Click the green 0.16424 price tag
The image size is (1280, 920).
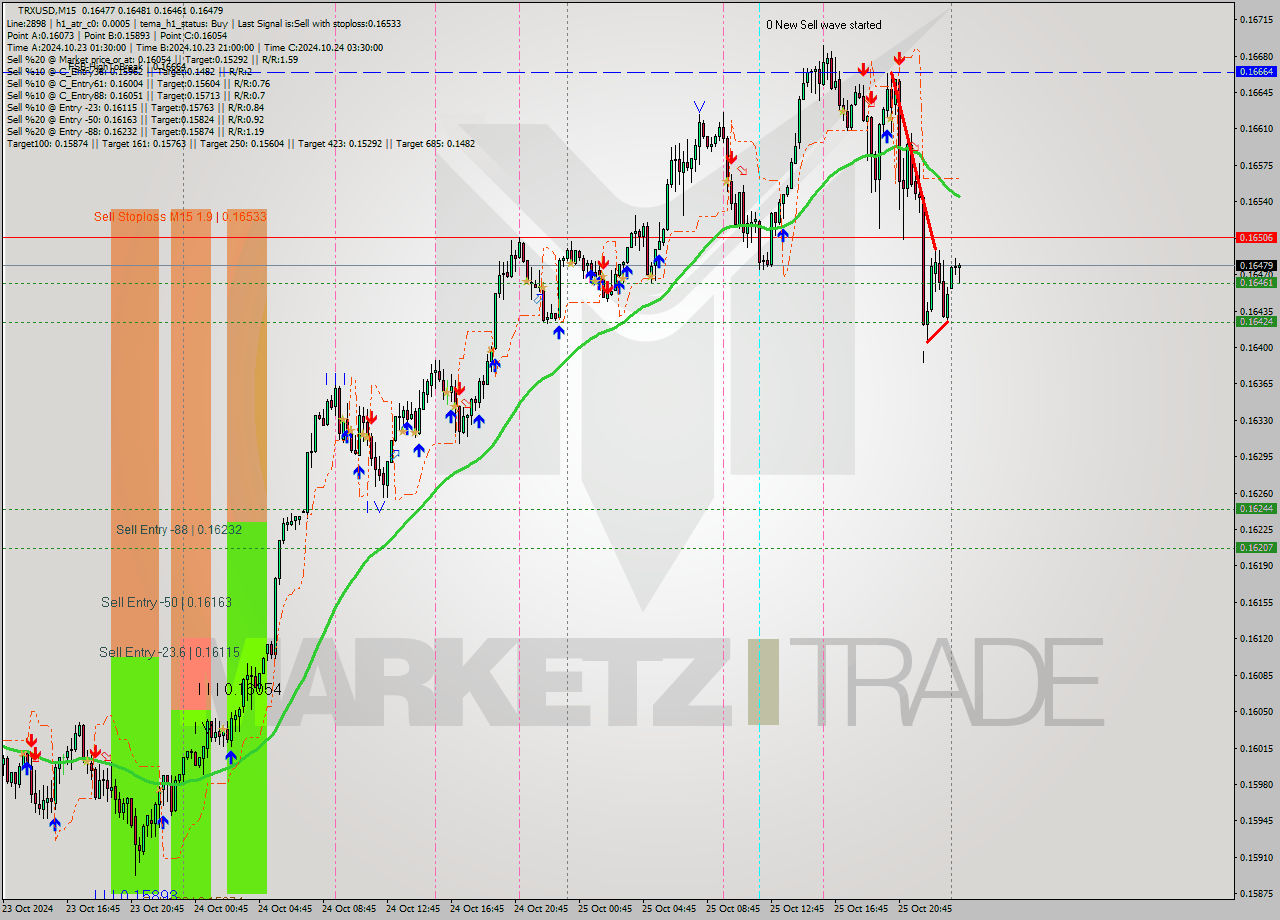pyautogui.click(x=1256, y=321)
